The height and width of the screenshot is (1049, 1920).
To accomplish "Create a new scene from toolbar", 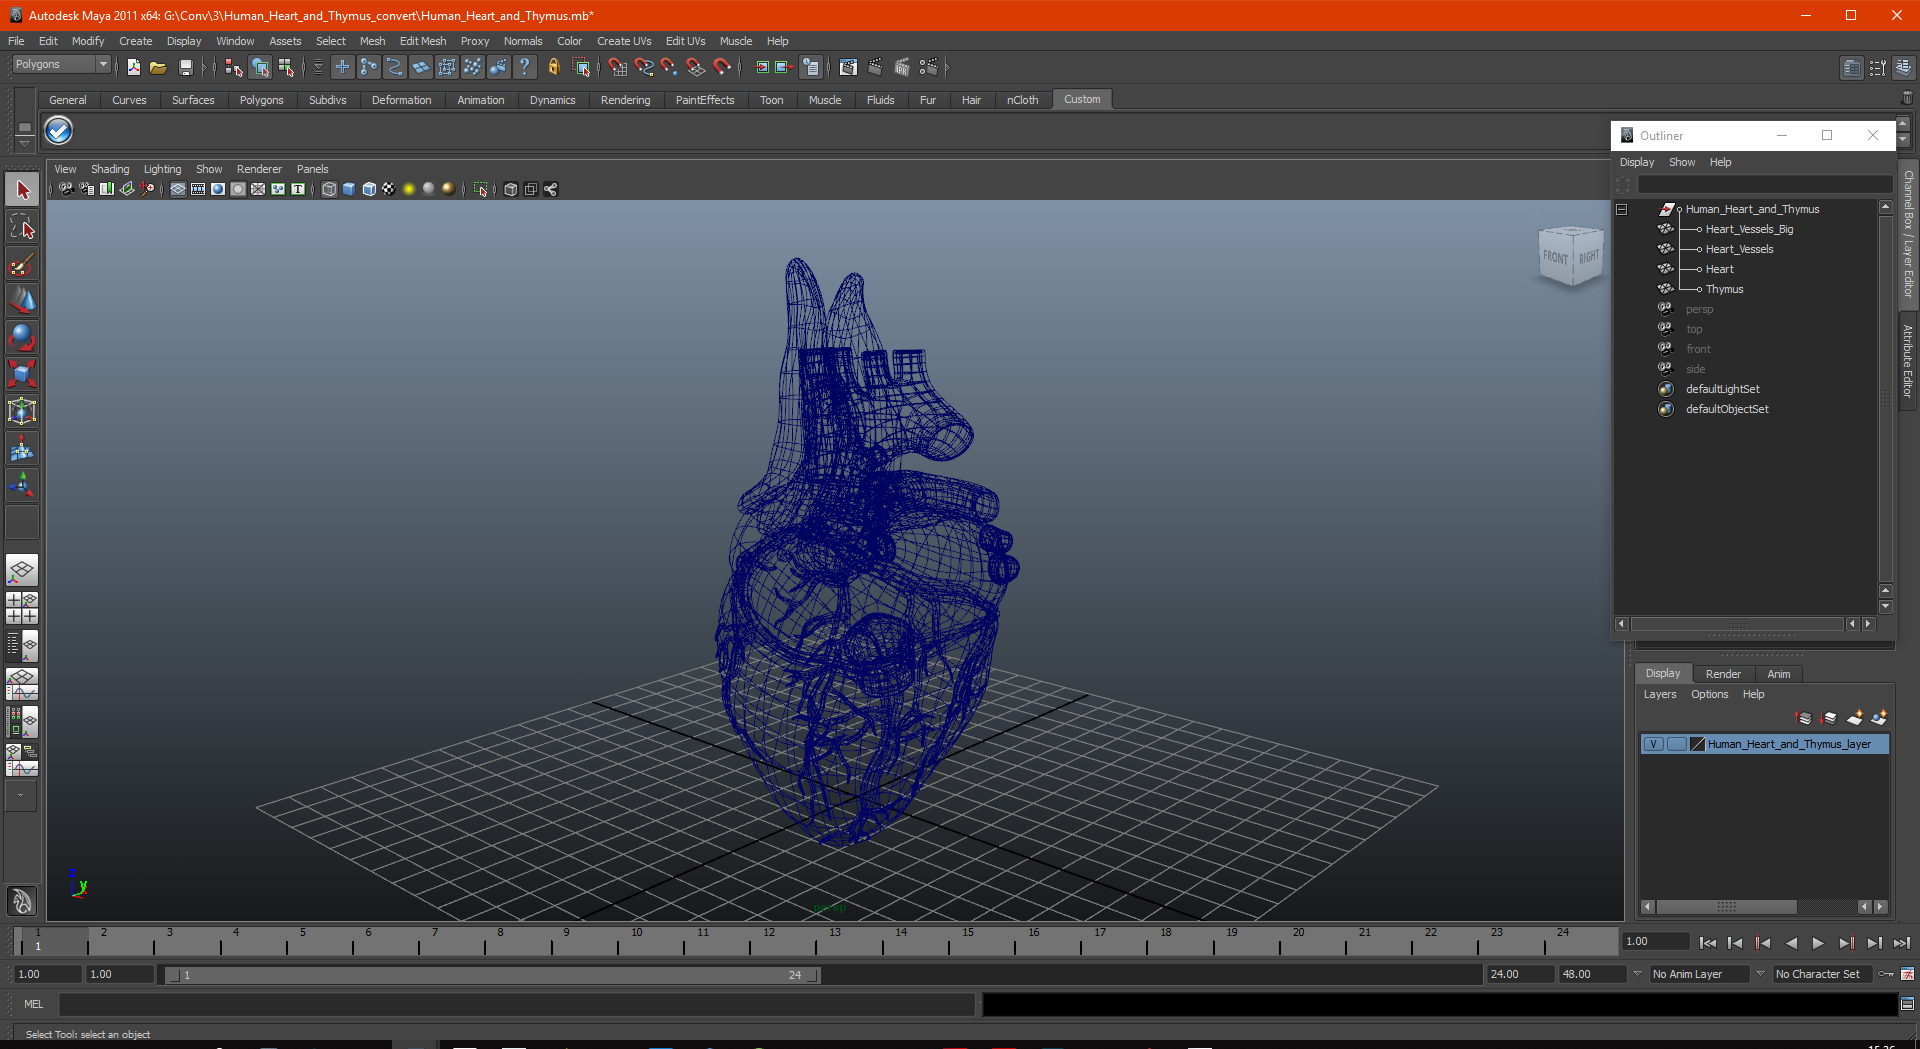I will [133, 67].
